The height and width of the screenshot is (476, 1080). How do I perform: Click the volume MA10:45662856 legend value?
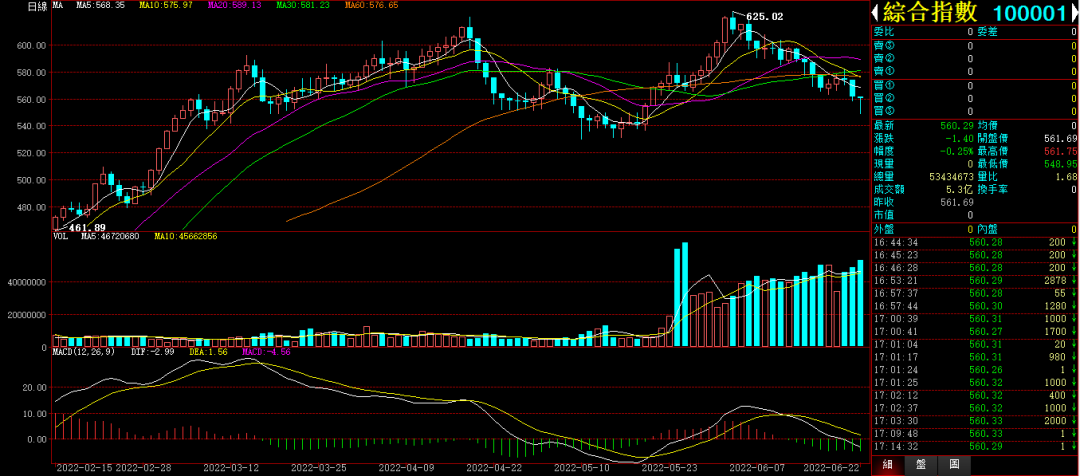(186, 236)
